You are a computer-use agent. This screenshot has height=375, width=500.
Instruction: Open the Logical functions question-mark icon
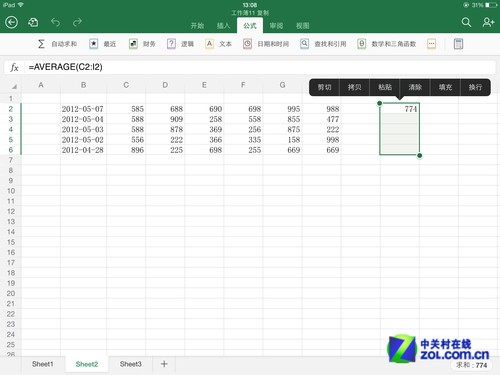pyautogui.click(x=171, y=44)
